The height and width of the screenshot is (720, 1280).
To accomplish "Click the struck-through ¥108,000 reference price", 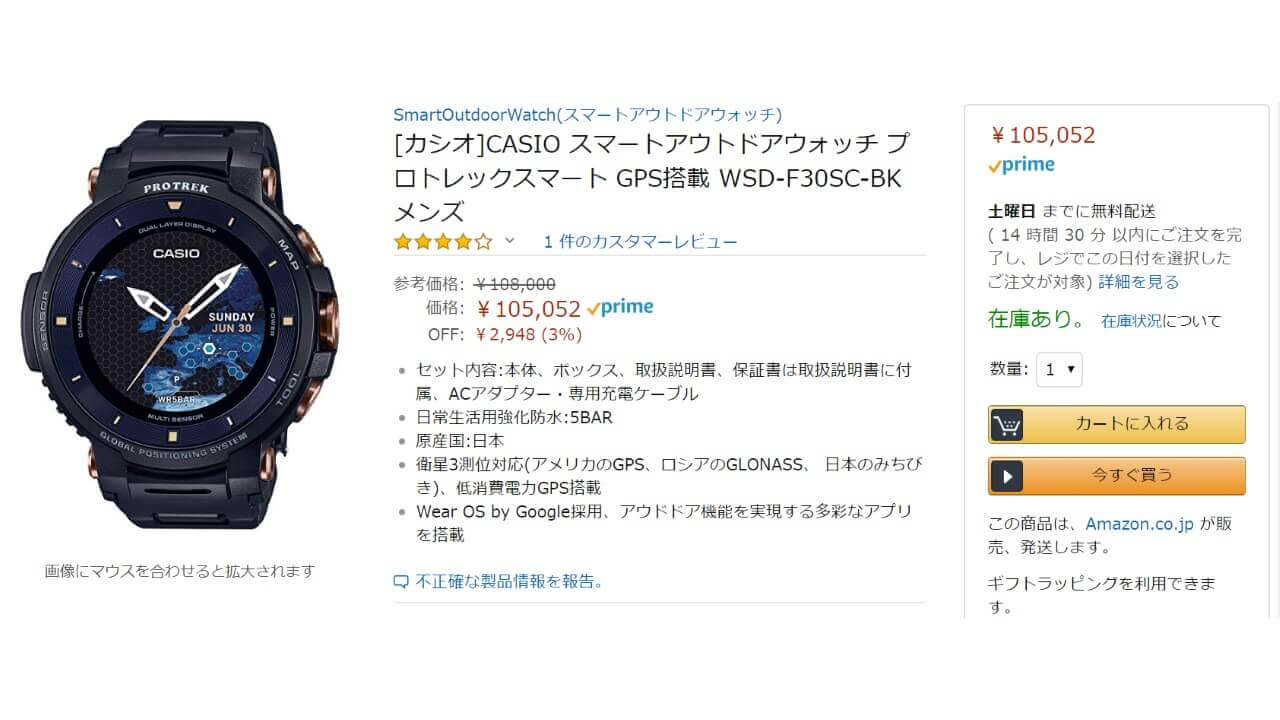I will point(515,284).
